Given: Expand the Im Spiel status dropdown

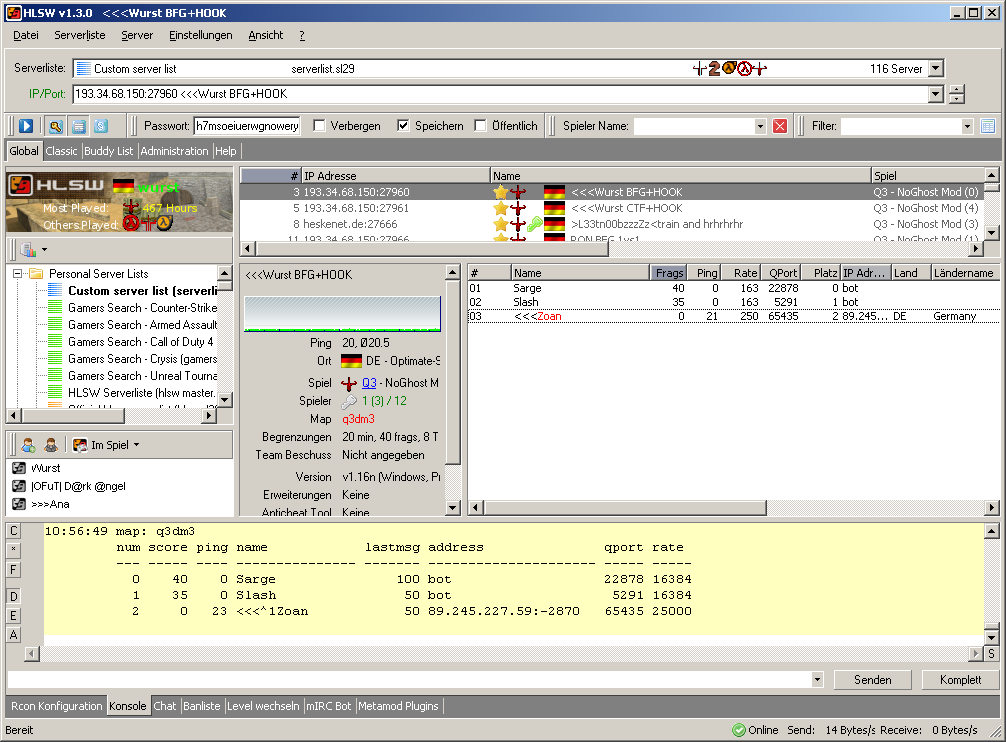Looking at the screenshot, I should [x=136, y=445].
